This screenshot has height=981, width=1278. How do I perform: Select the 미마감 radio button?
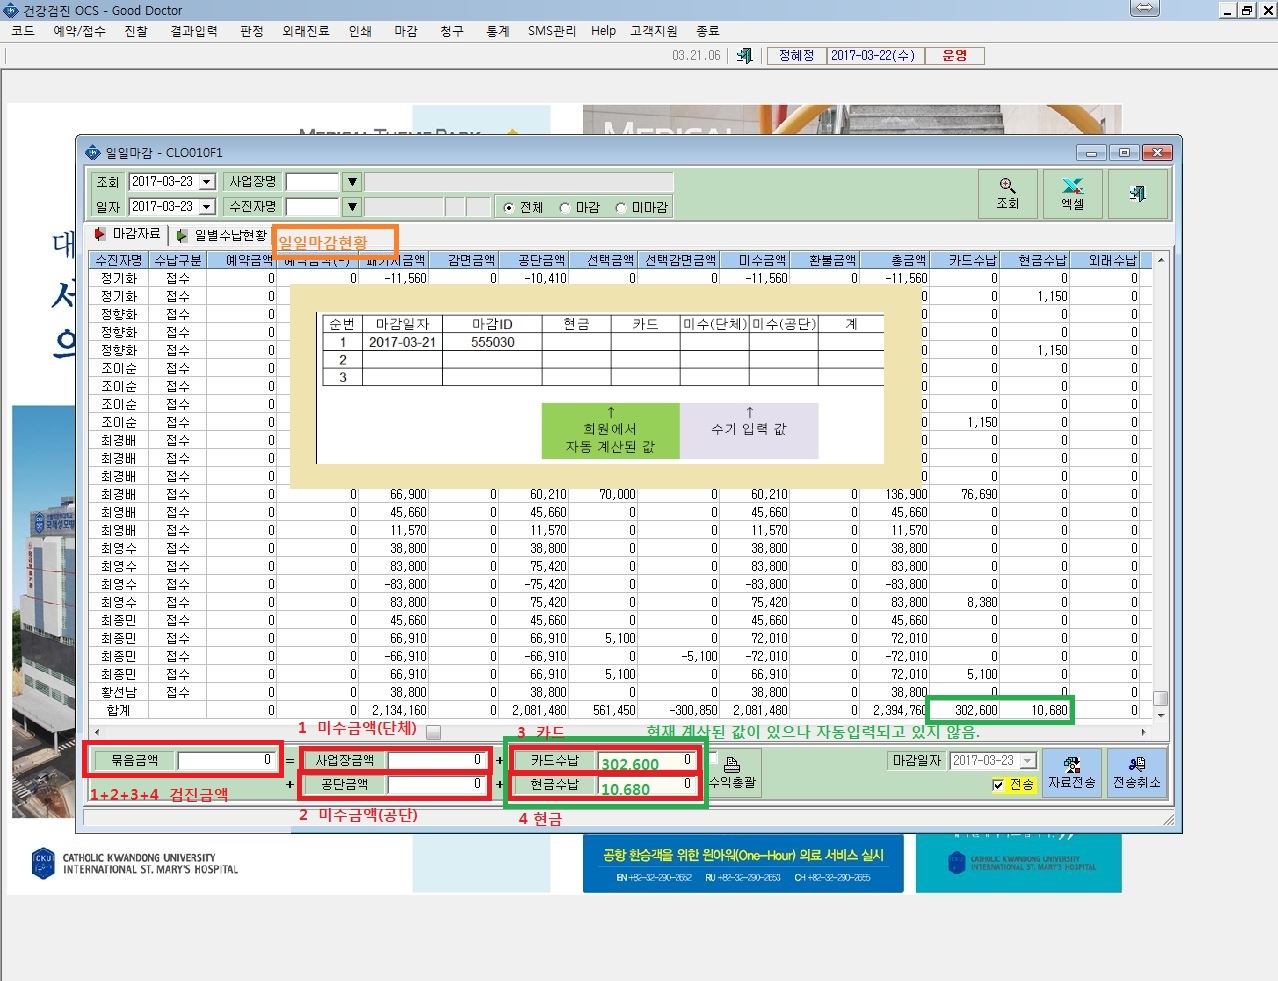click(621, 208)
